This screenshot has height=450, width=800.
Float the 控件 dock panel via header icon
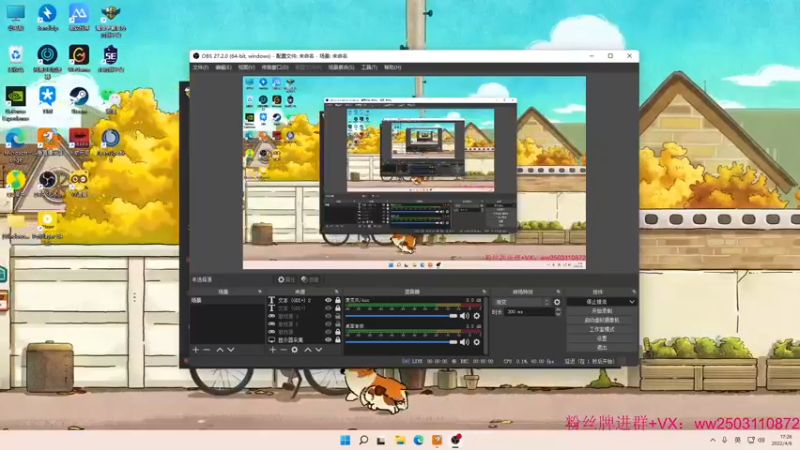pyautogui.click(x=634, y=292)
